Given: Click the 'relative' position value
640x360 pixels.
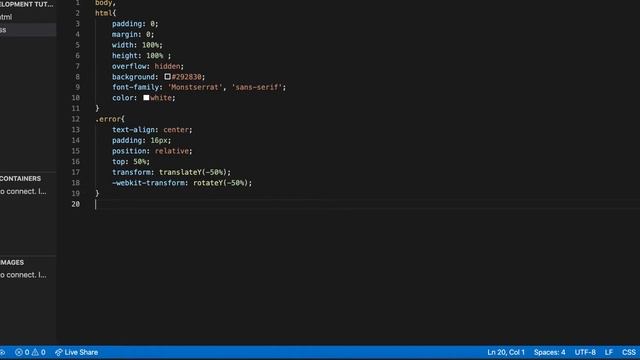Looking at the screenshot, I should tap(172, 151).
